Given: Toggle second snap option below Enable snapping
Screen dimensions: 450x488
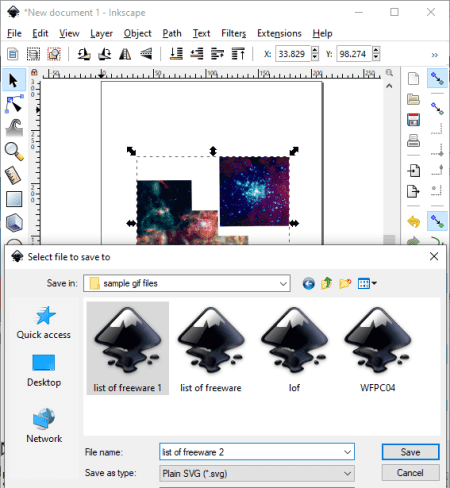Looking at the screenshot, I should pos(437,108).
